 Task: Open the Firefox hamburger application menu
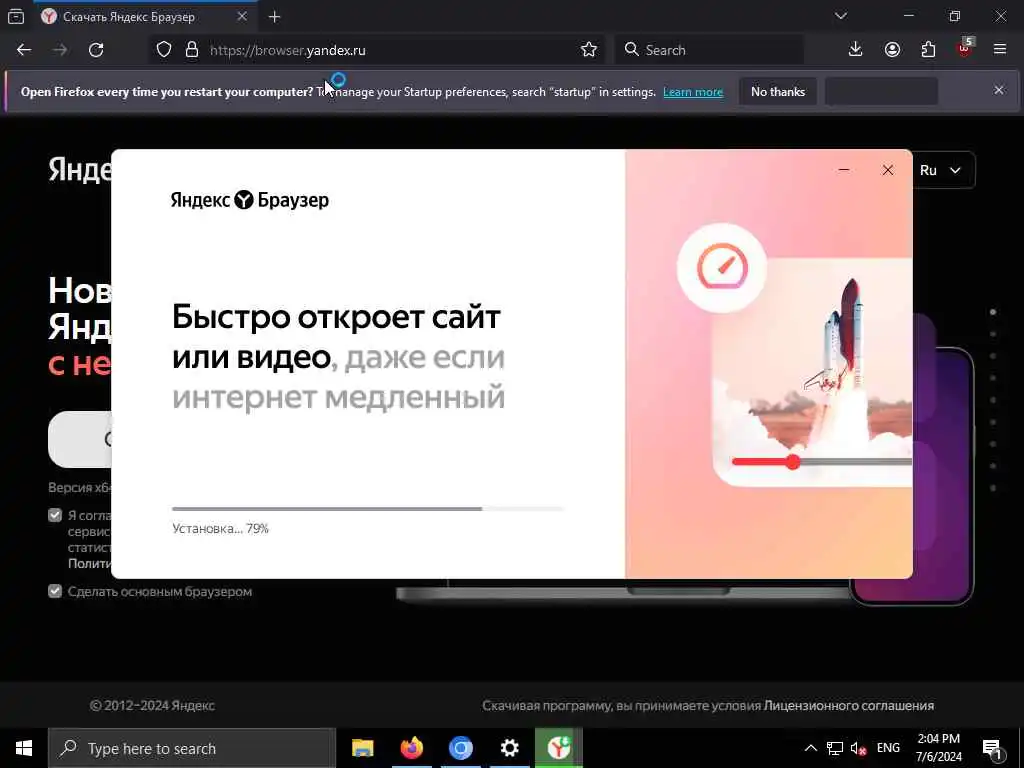coord(1000,49)
